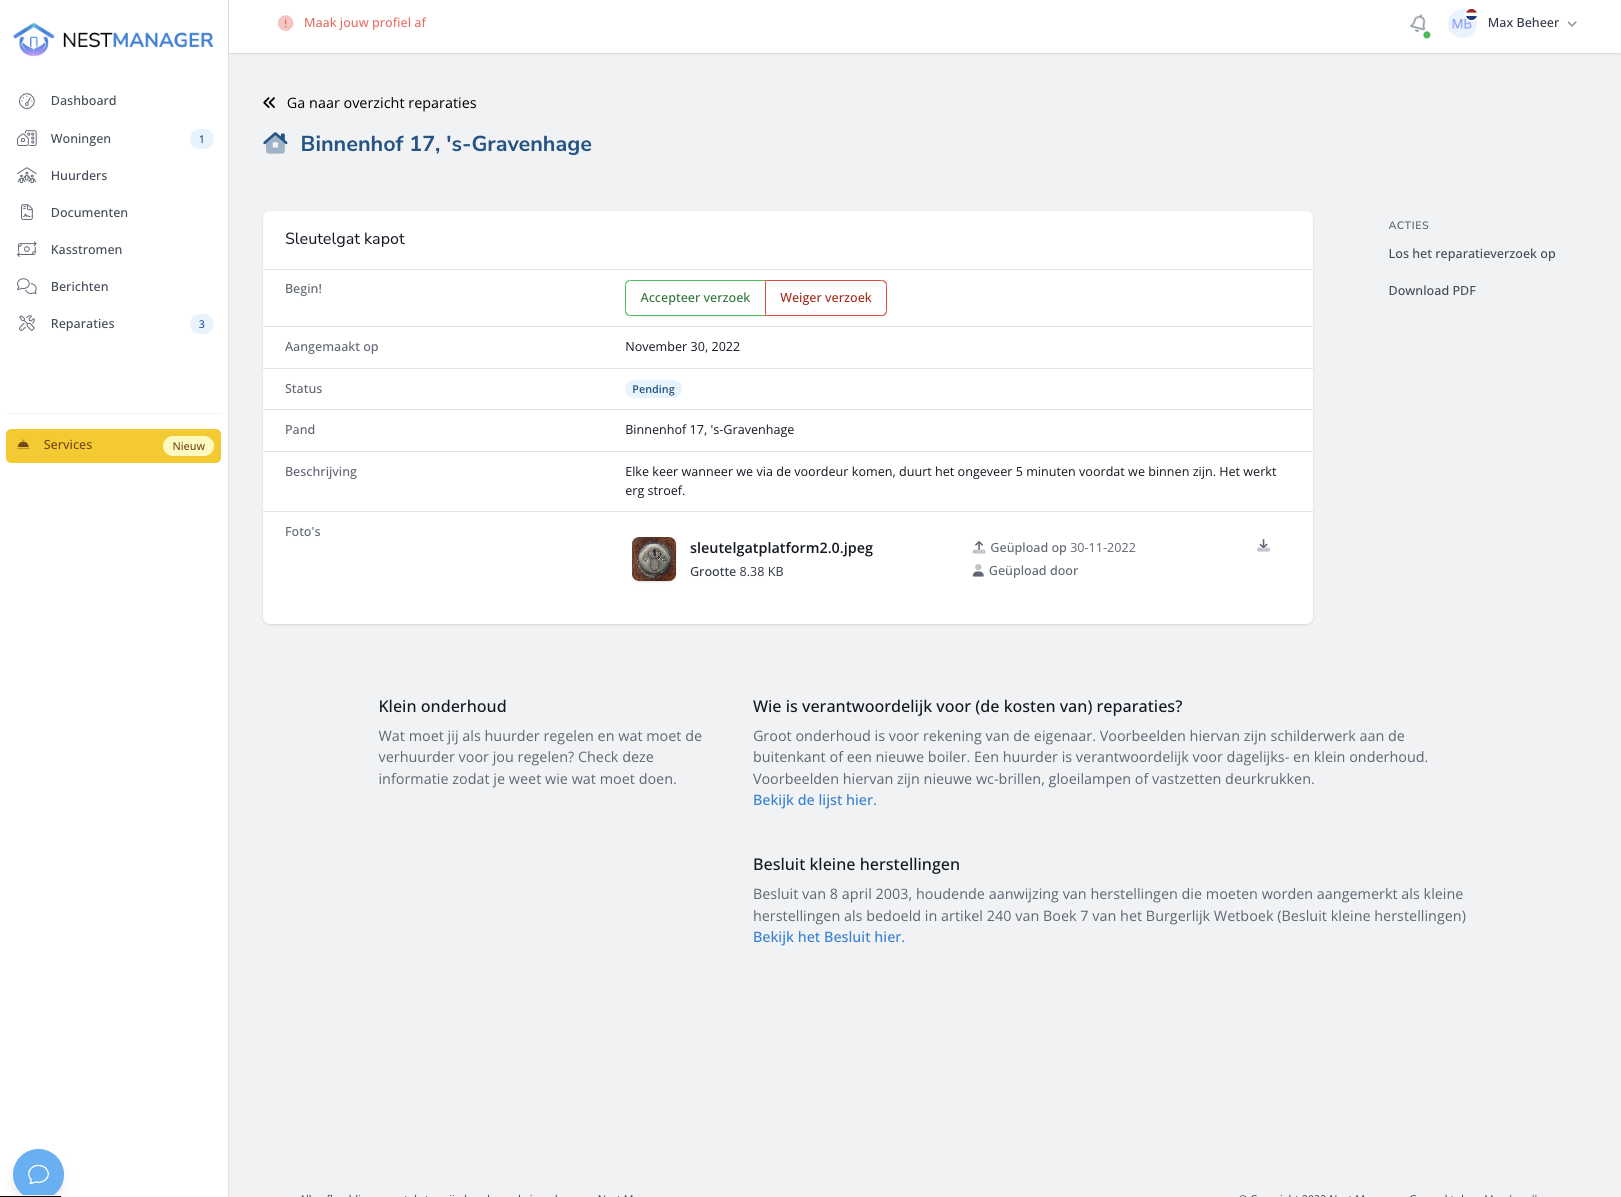Click the double-arrow back icon

click(269, 103)
